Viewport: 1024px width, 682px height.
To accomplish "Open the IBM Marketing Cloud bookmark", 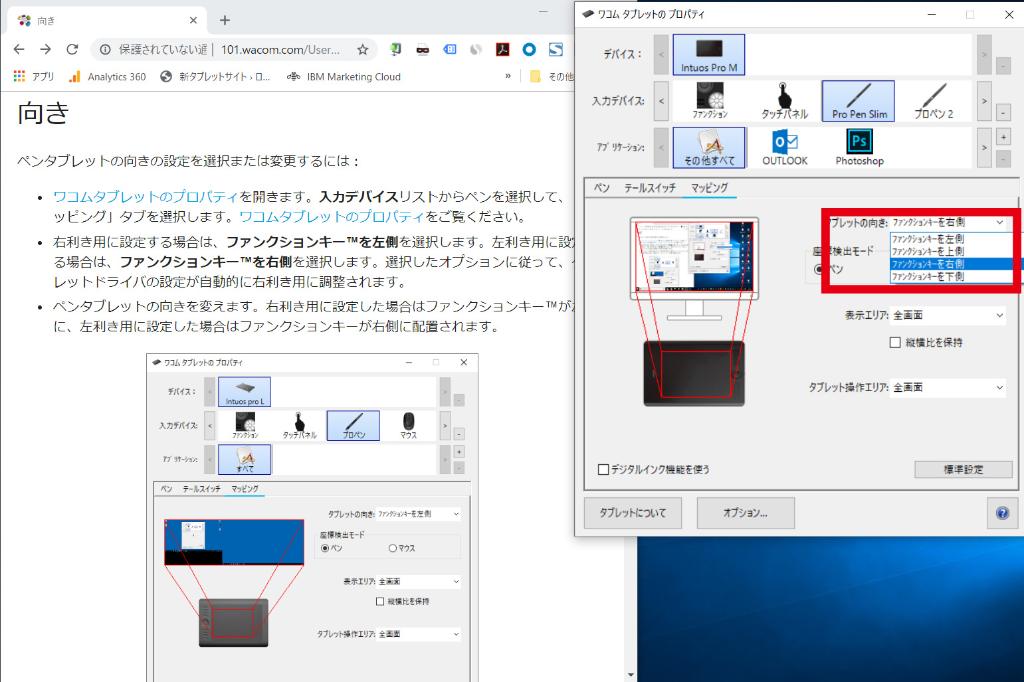I will coord(344,76).
